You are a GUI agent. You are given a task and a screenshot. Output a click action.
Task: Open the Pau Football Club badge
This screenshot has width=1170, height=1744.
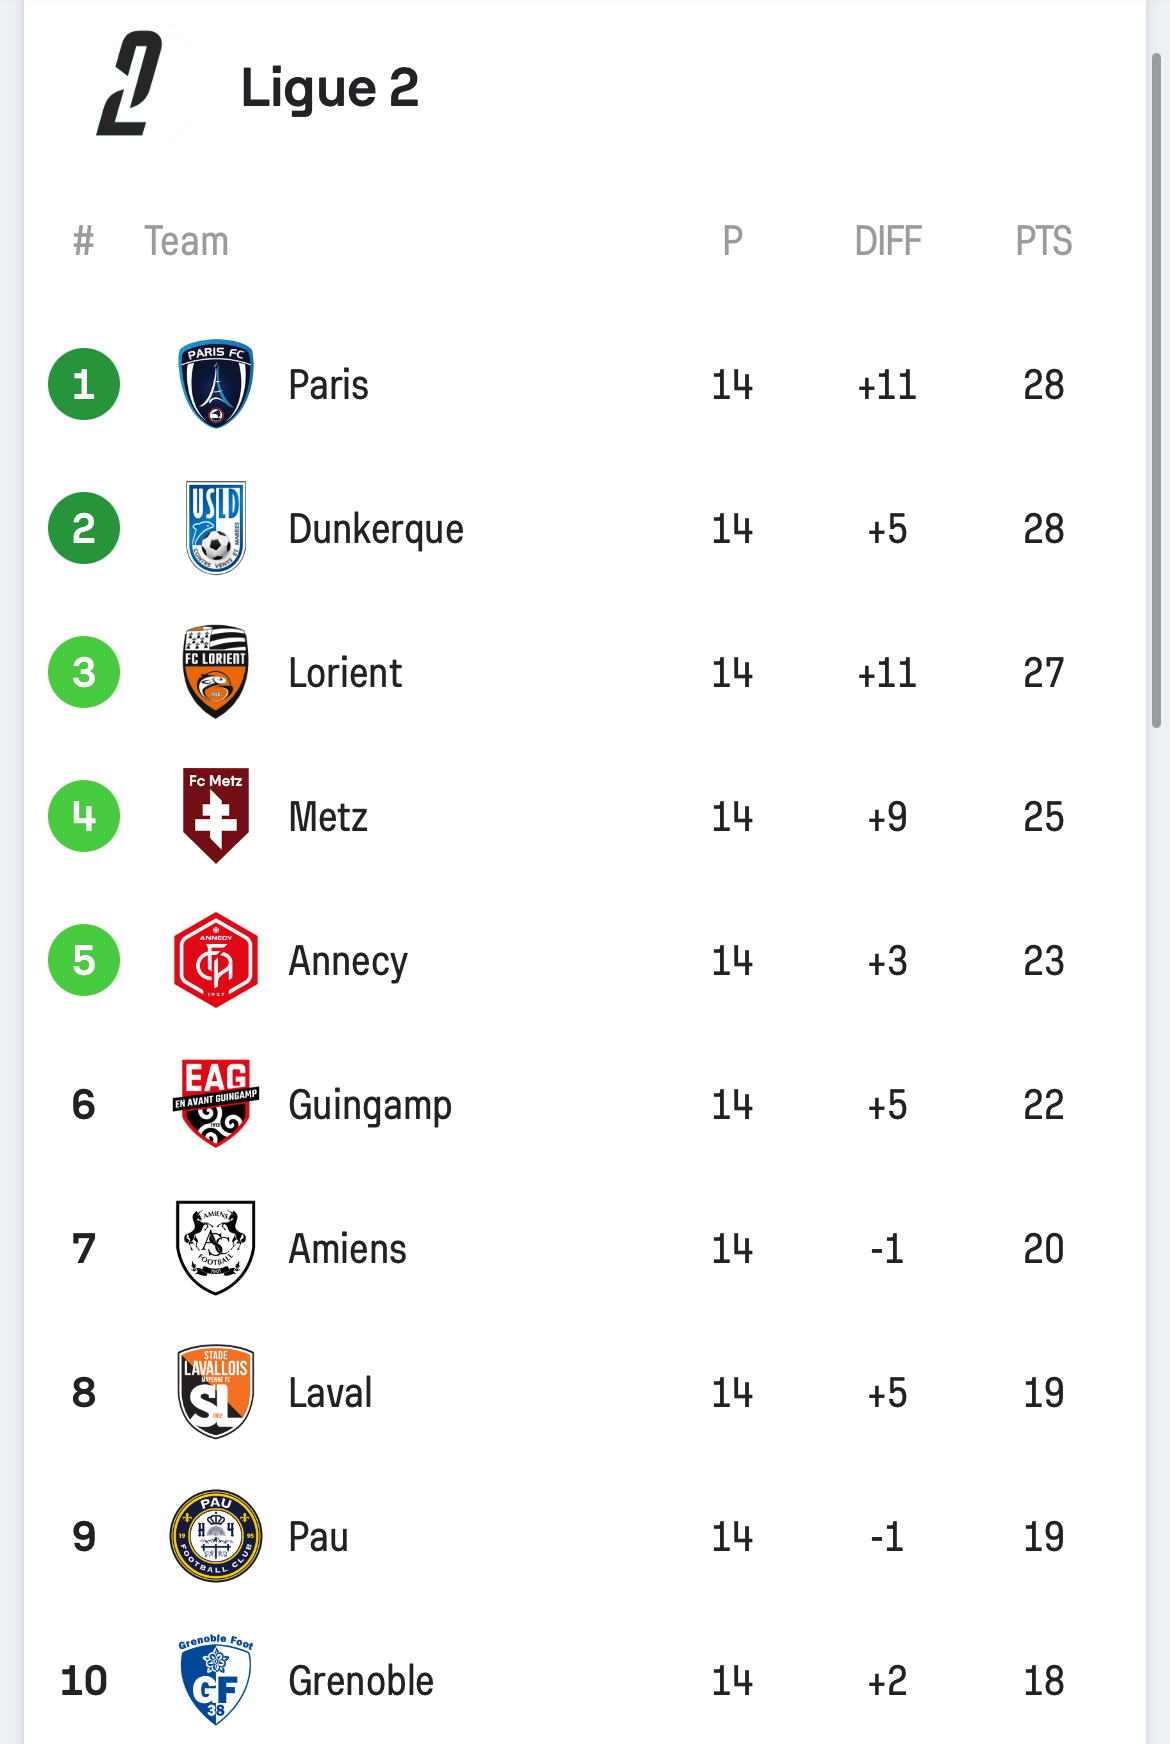216,1536
